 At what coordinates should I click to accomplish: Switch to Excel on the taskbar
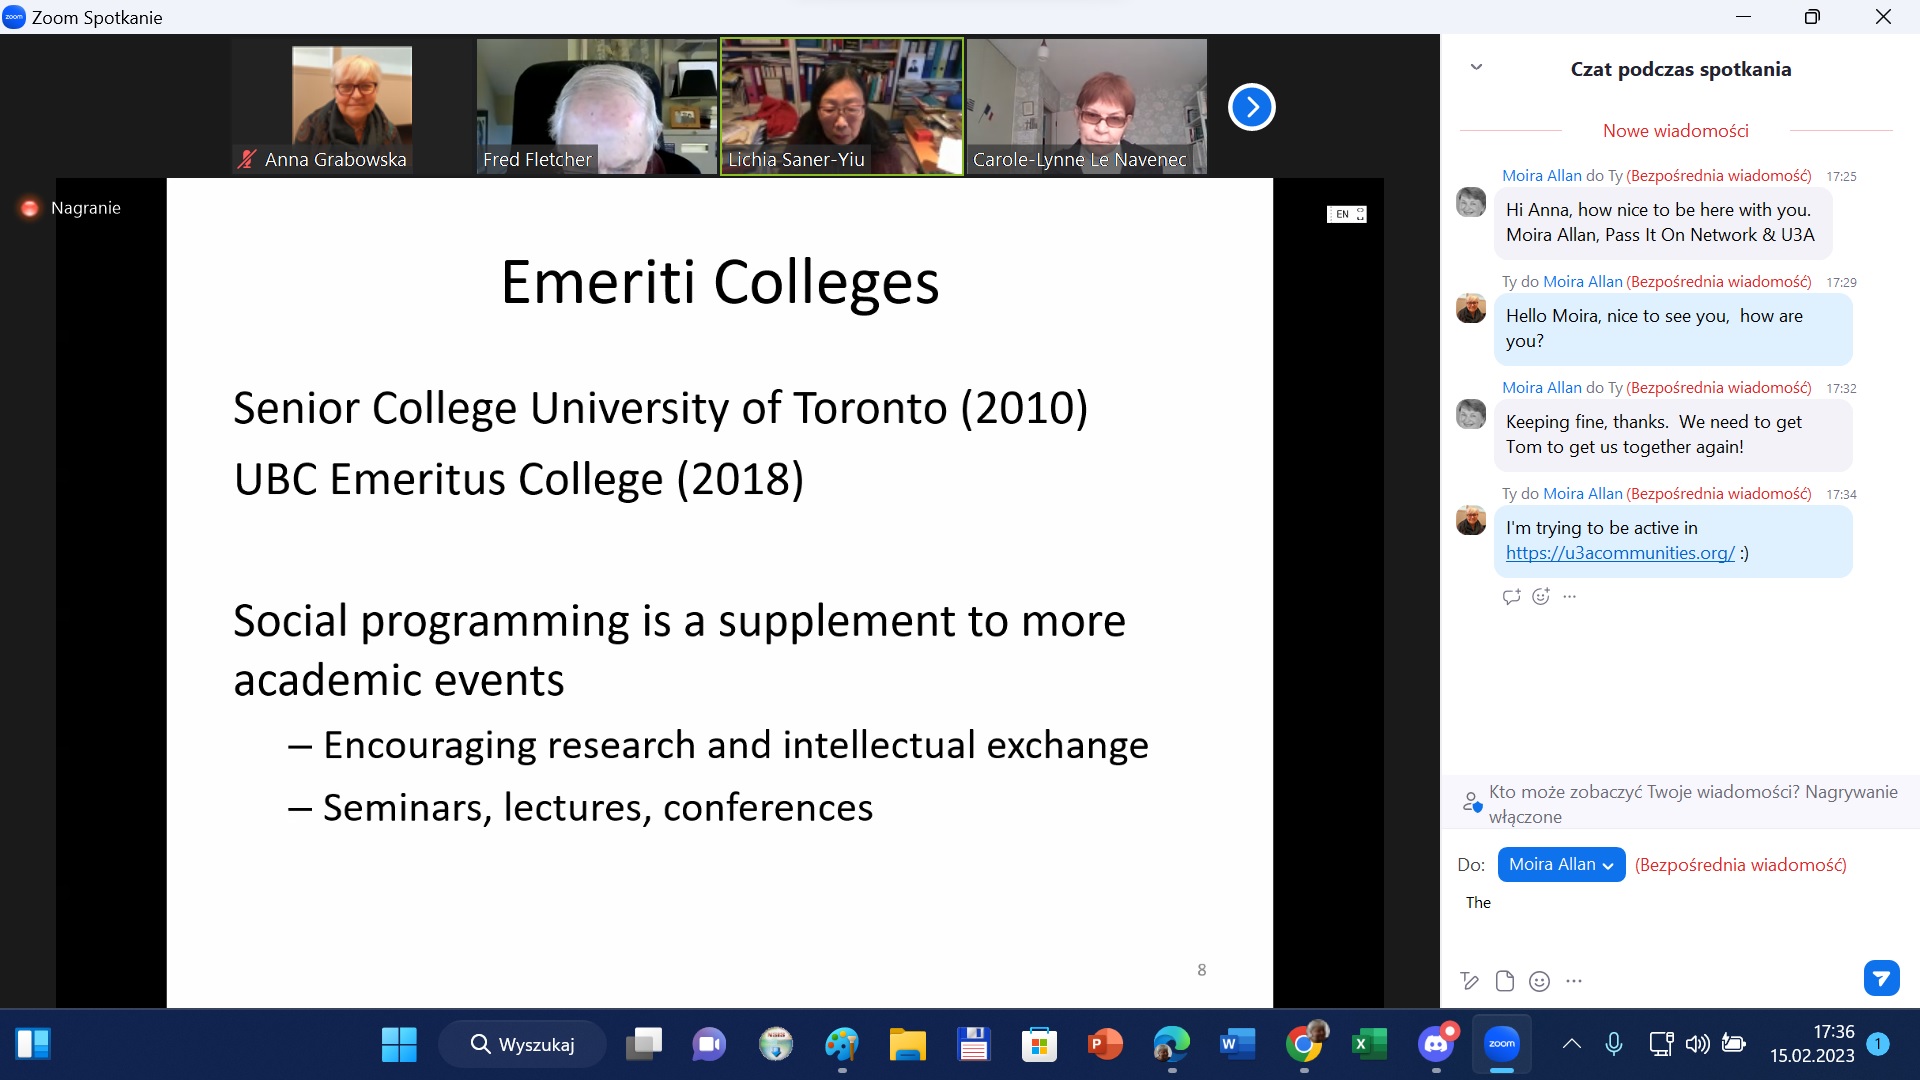pyautogui.click(x=1369, y=1045)
